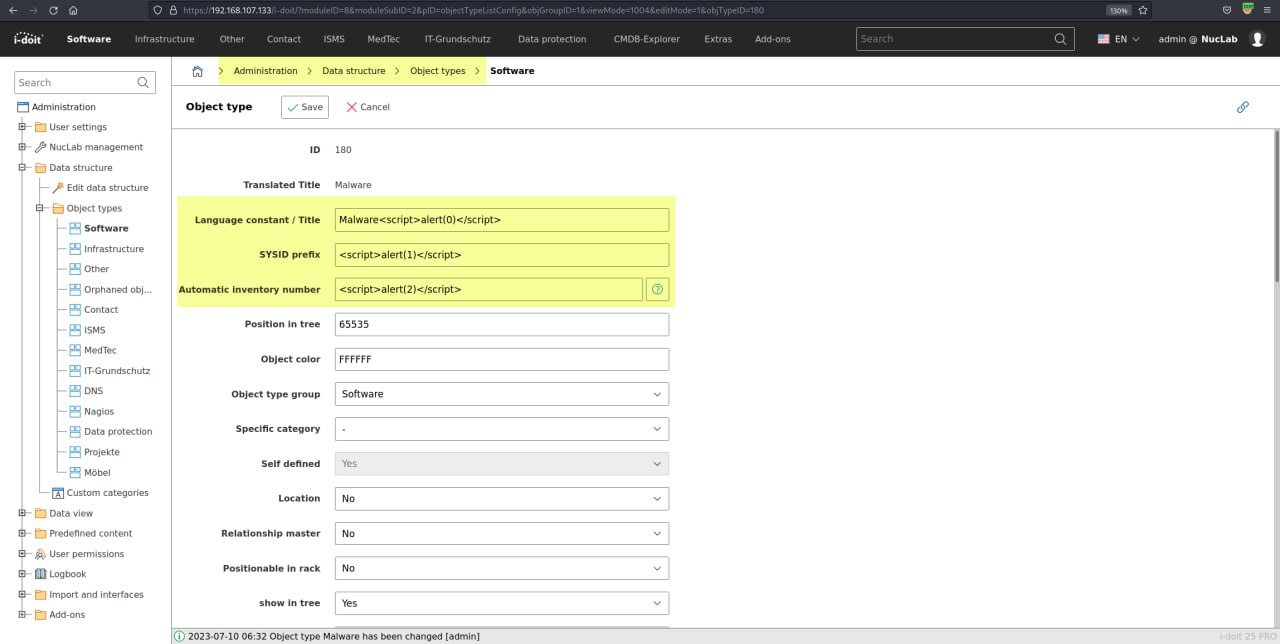Cancel editing the object type
Image resolution: width=1280 pixels, height=644 pixels.
coord(368,107)
